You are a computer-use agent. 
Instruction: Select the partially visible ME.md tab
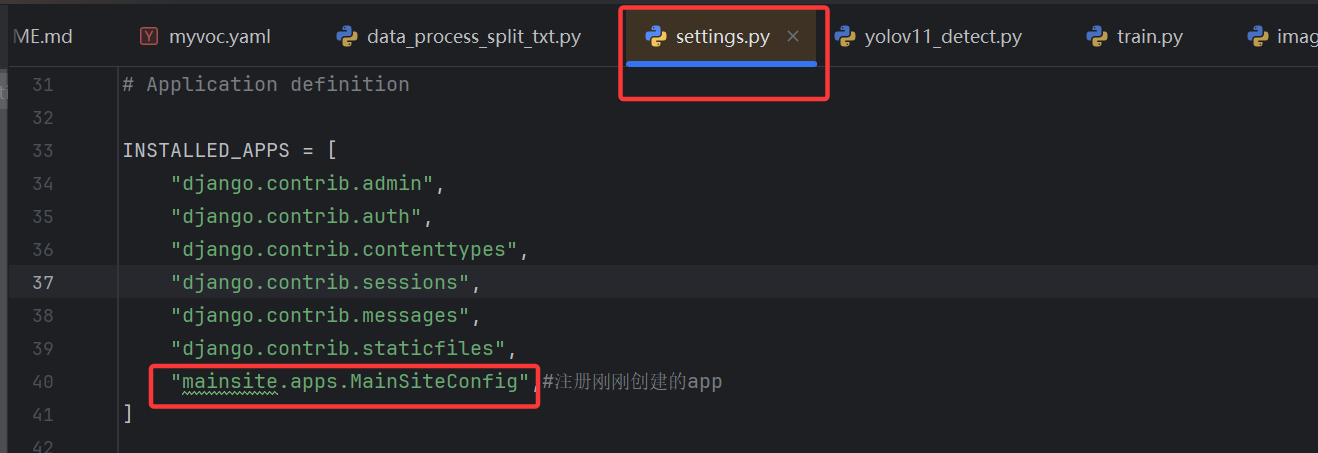(x=42, y=37)
